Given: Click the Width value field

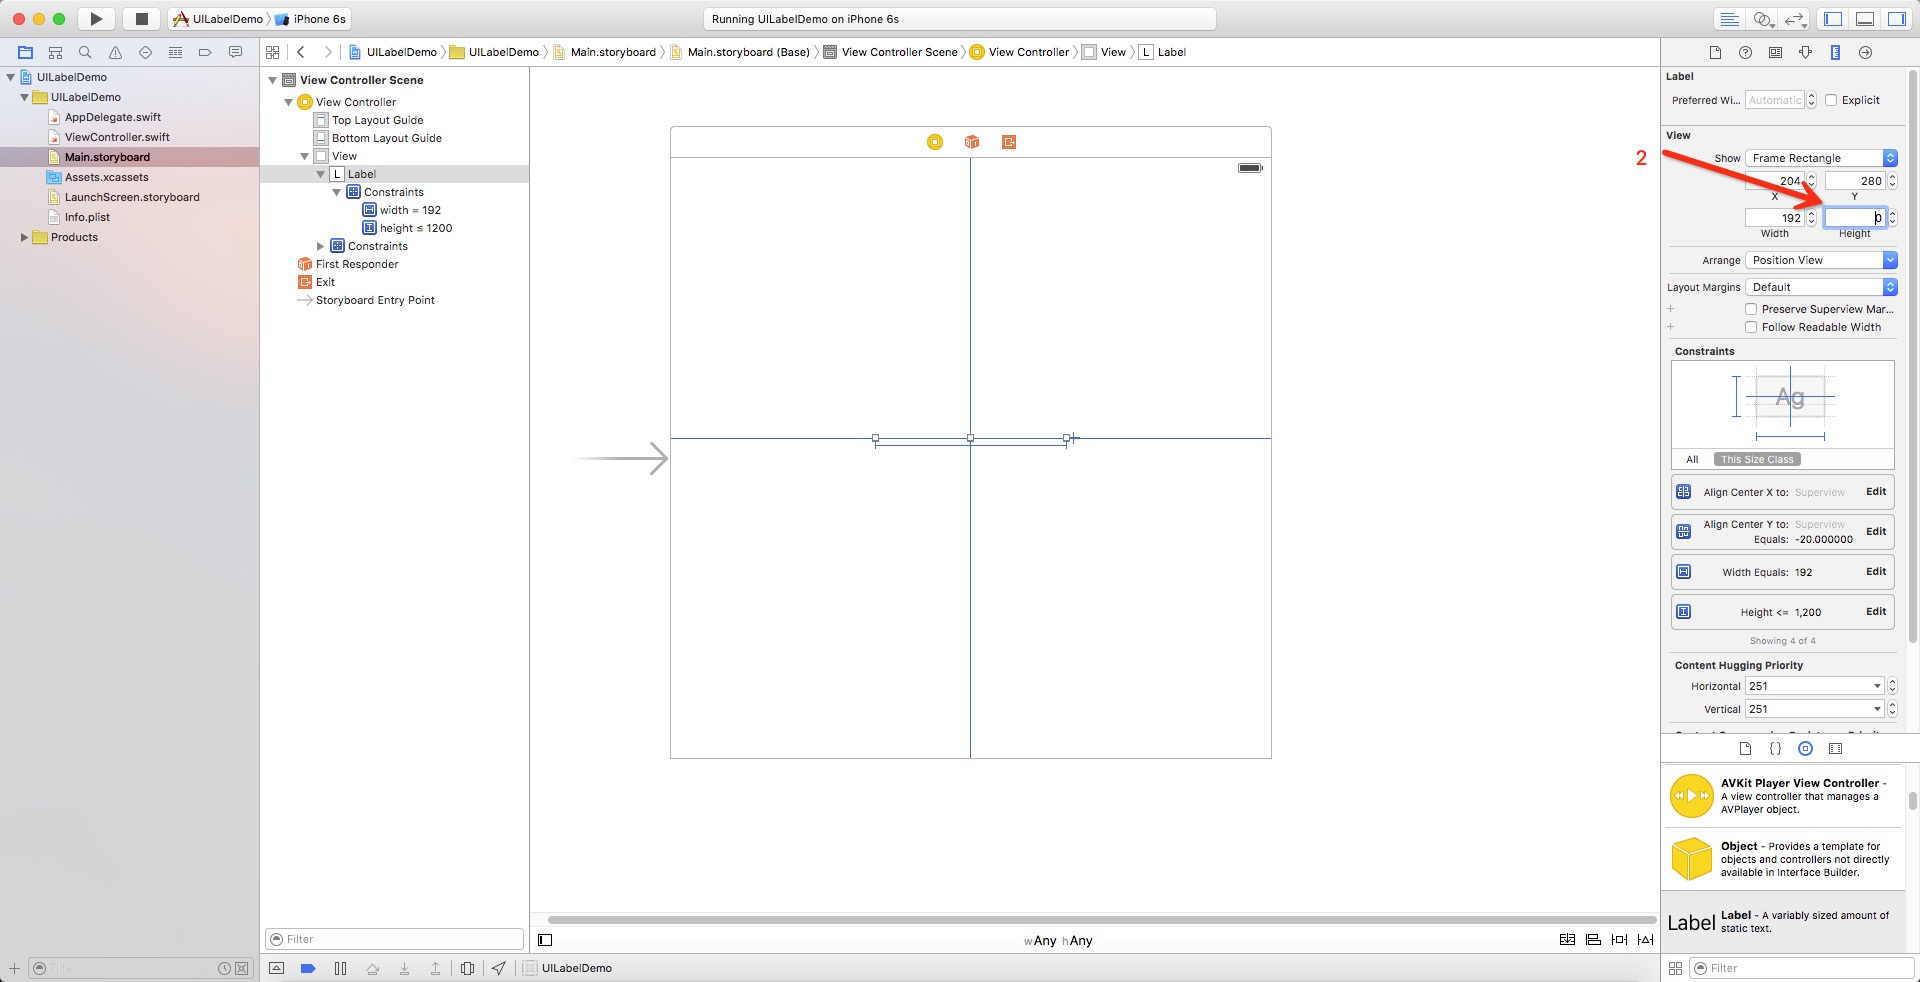Looking at the screenshot, I should [x=1775, y=217].
